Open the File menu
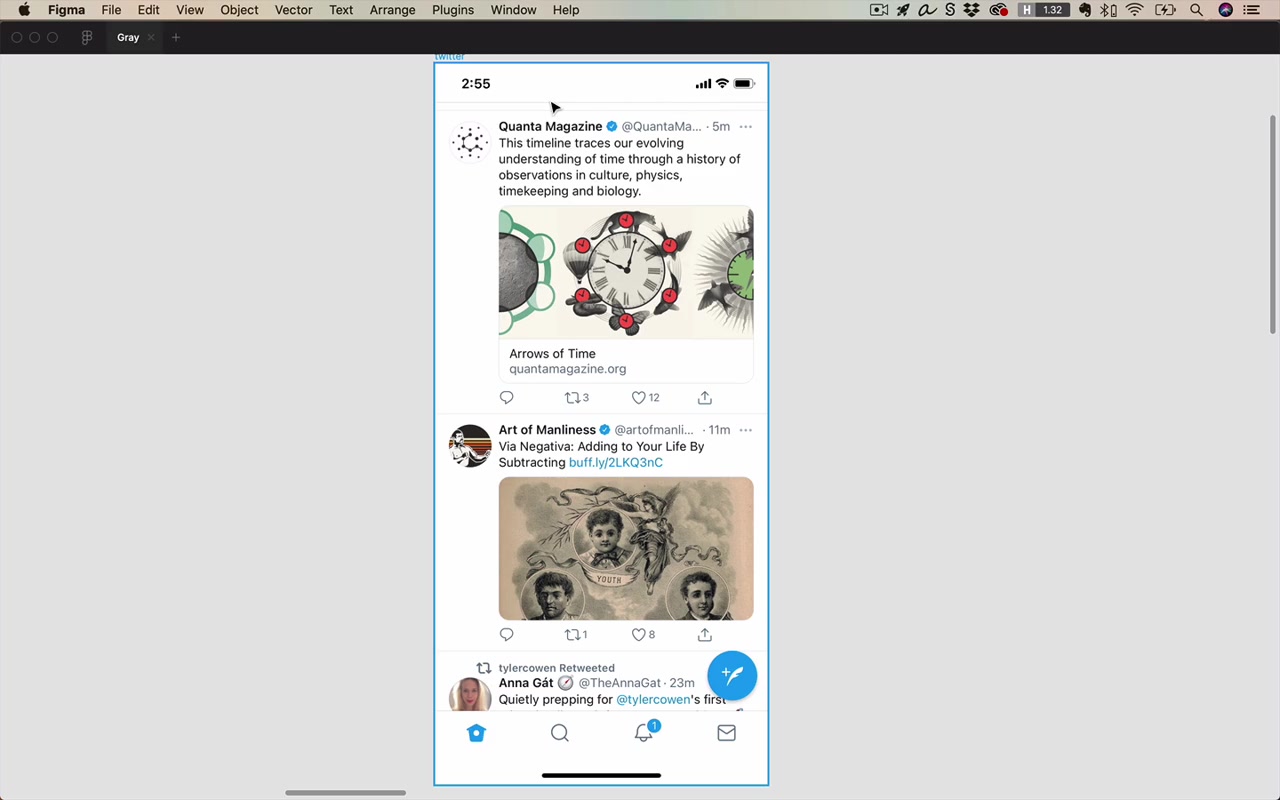This screenshot has width=1280, height=800. pyautogui.click(x=111, y=10)
